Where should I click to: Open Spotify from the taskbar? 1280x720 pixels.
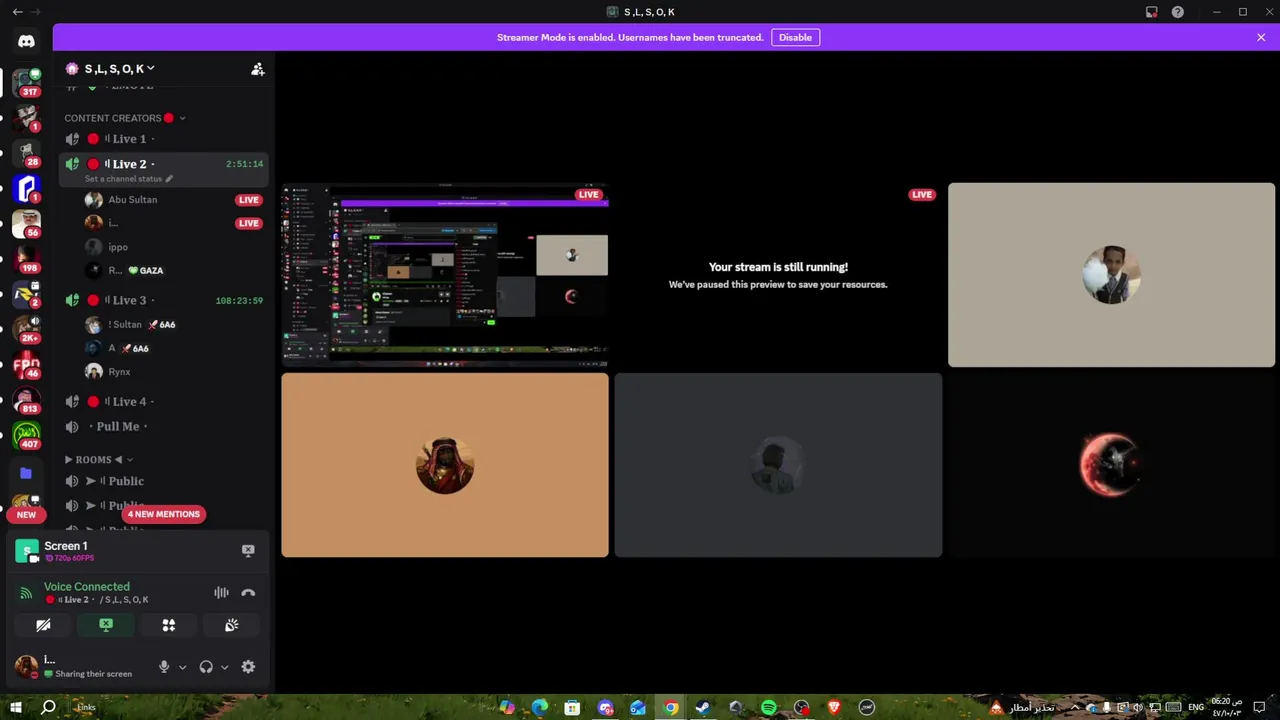pos(768,708)
